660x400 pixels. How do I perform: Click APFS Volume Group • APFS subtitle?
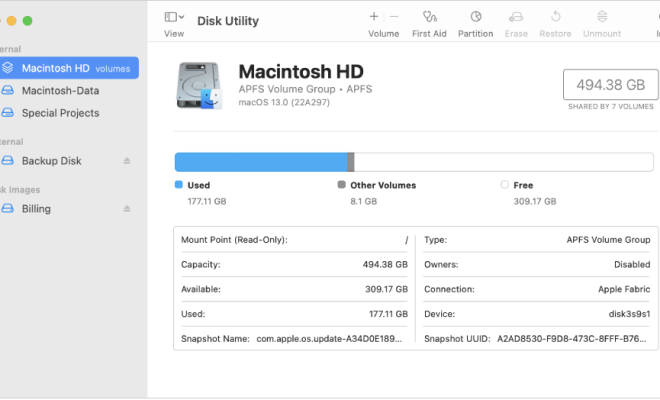(x=305, y=89)
